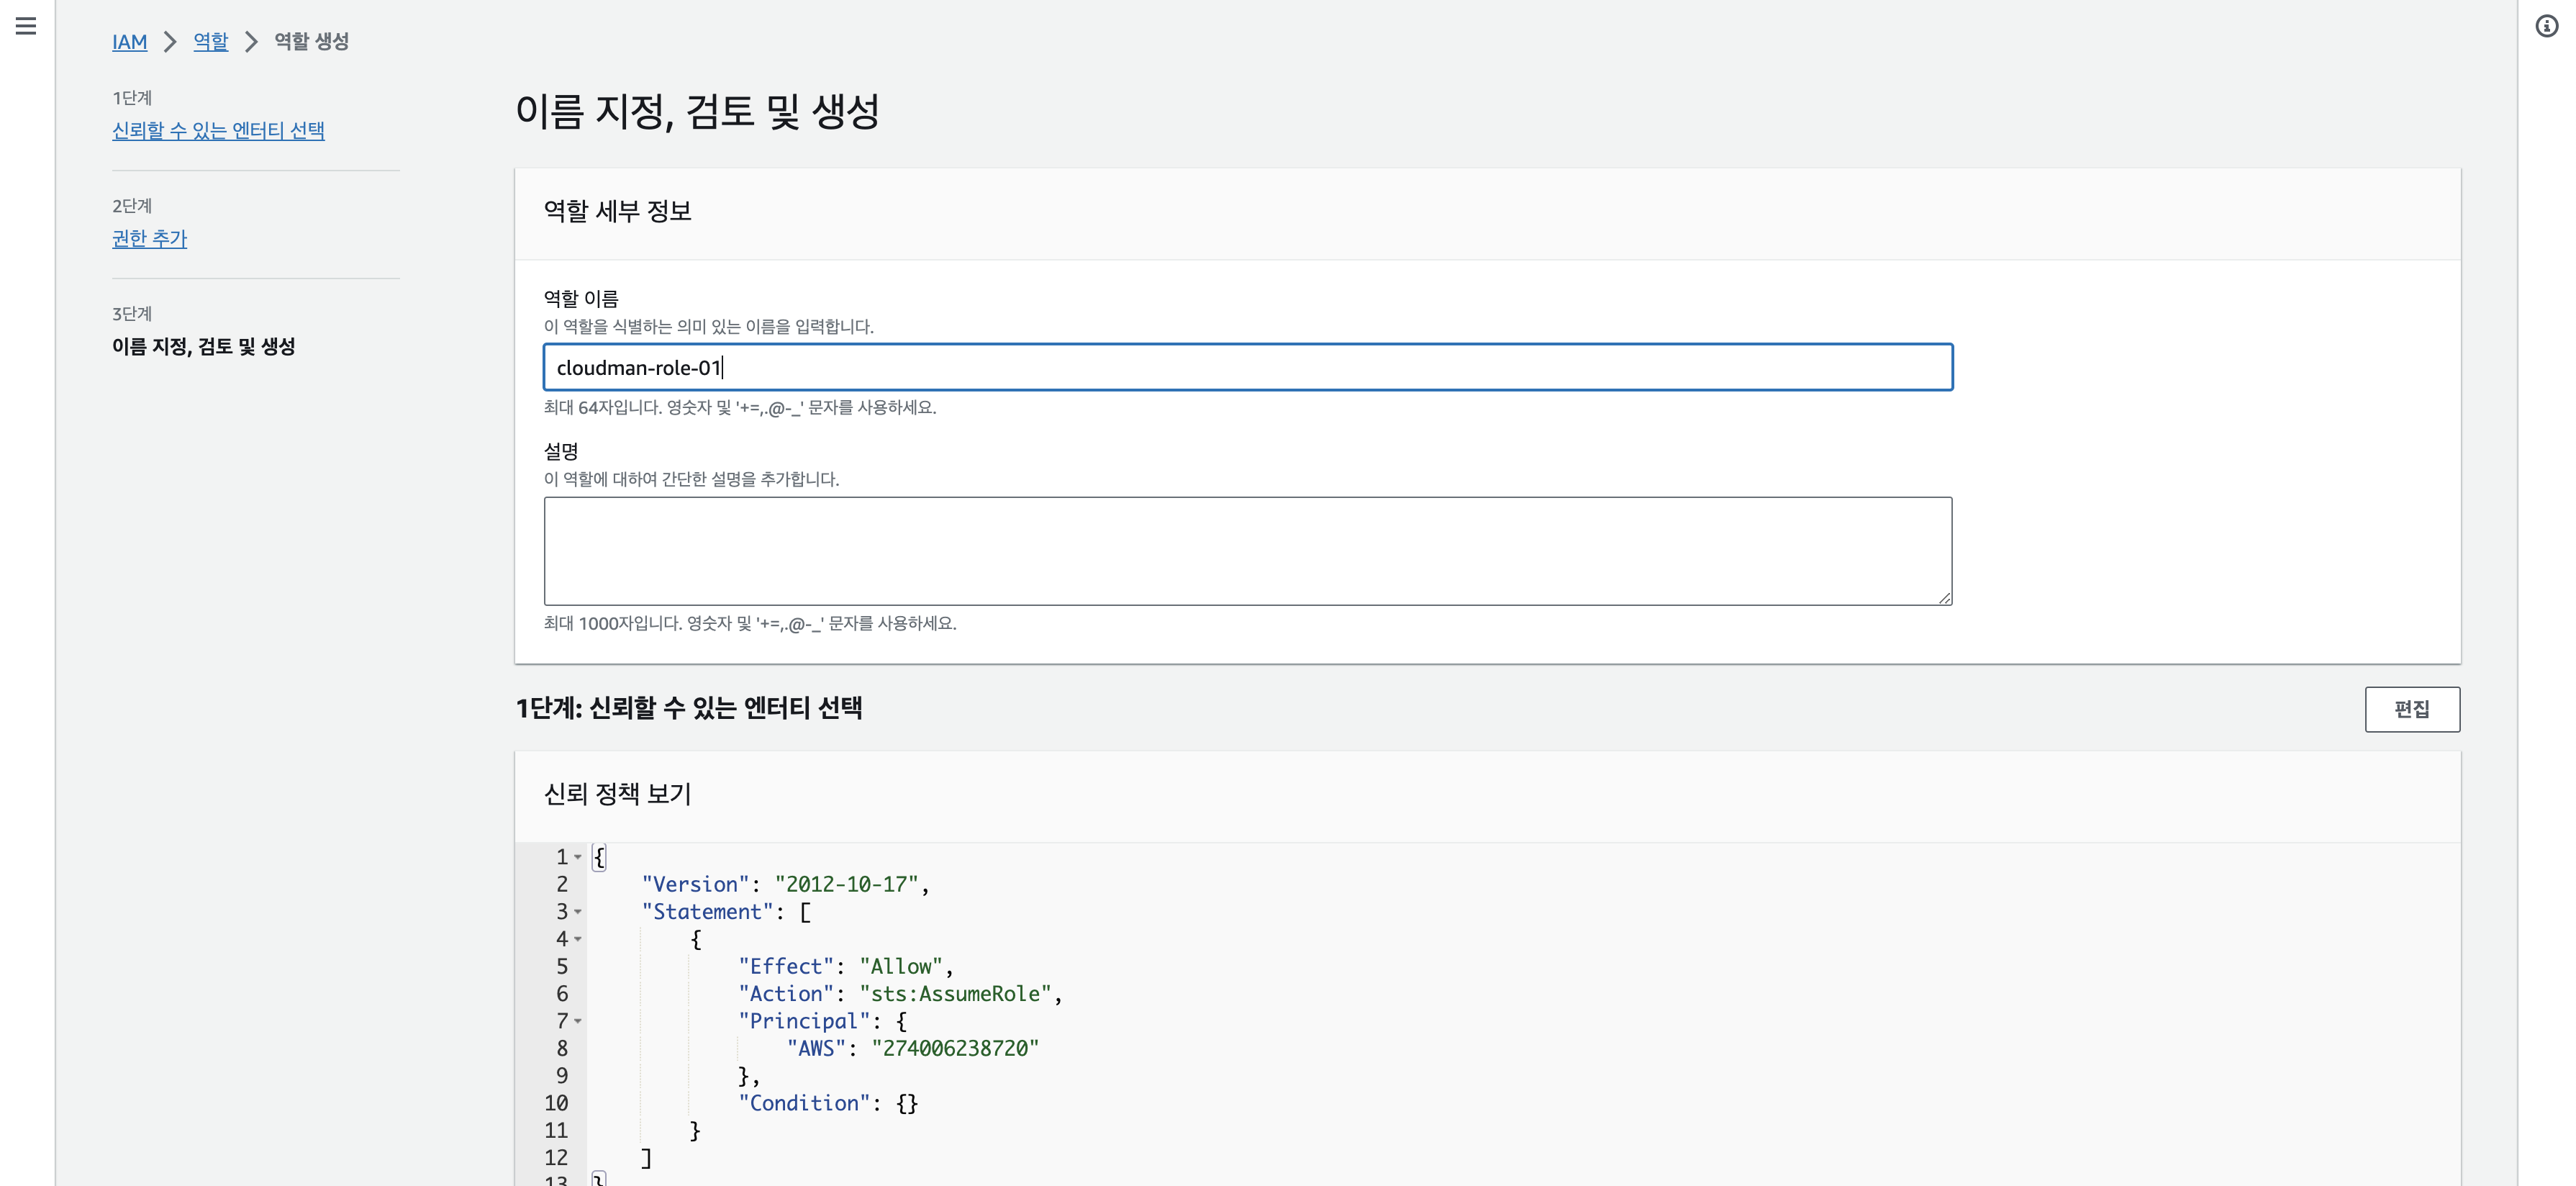The height and width of the screenshot is (1186, 2576).
Task: Open the info panel icon
Action: [x=2546, y=26]
